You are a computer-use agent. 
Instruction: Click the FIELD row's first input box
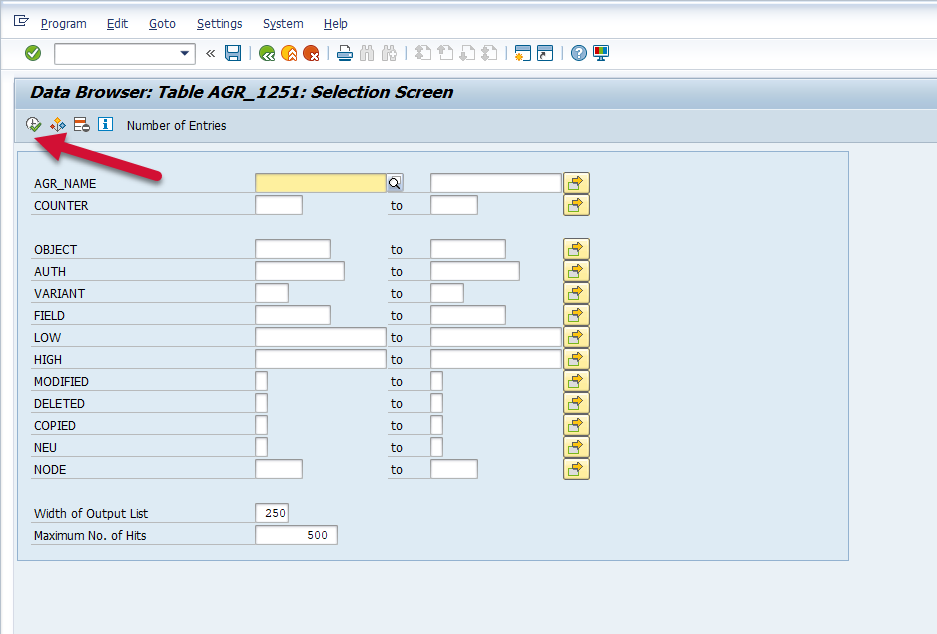(x=292, y=315)
